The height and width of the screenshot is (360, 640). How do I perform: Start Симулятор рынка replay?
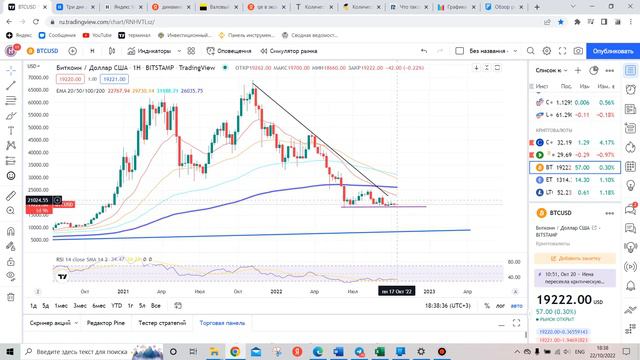[x=289, y=51]
